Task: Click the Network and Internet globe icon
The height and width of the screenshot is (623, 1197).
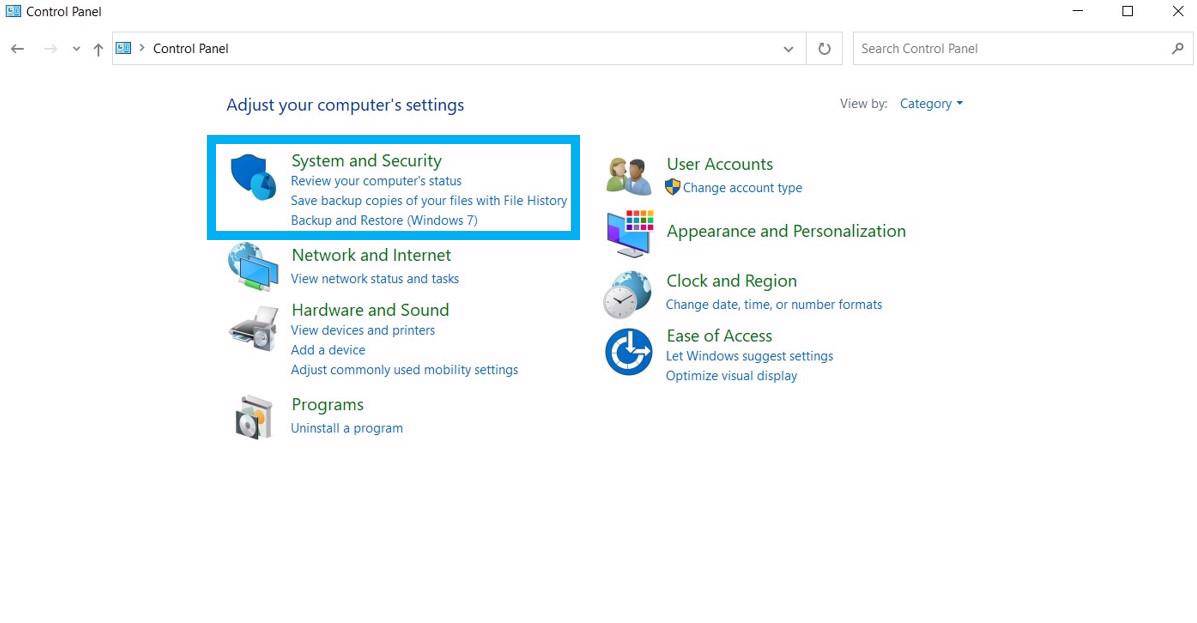Action: [x=253, y=267]
